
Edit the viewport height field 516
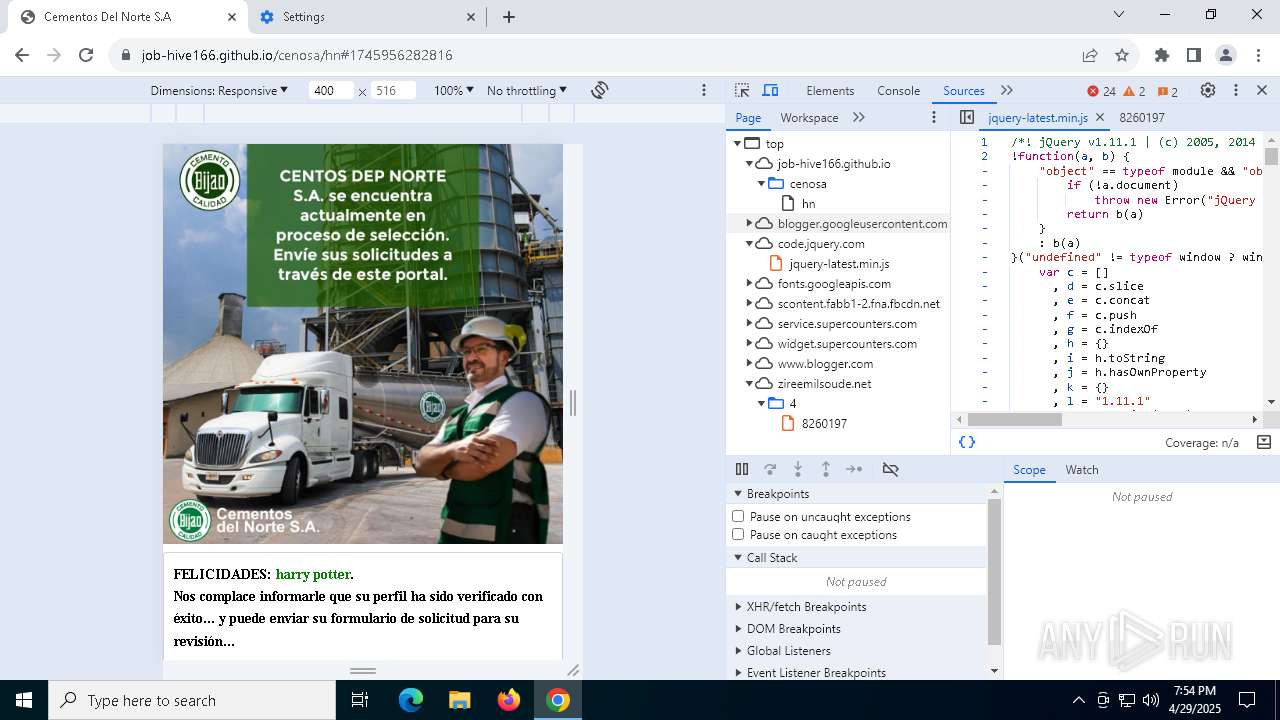point(393,90)
